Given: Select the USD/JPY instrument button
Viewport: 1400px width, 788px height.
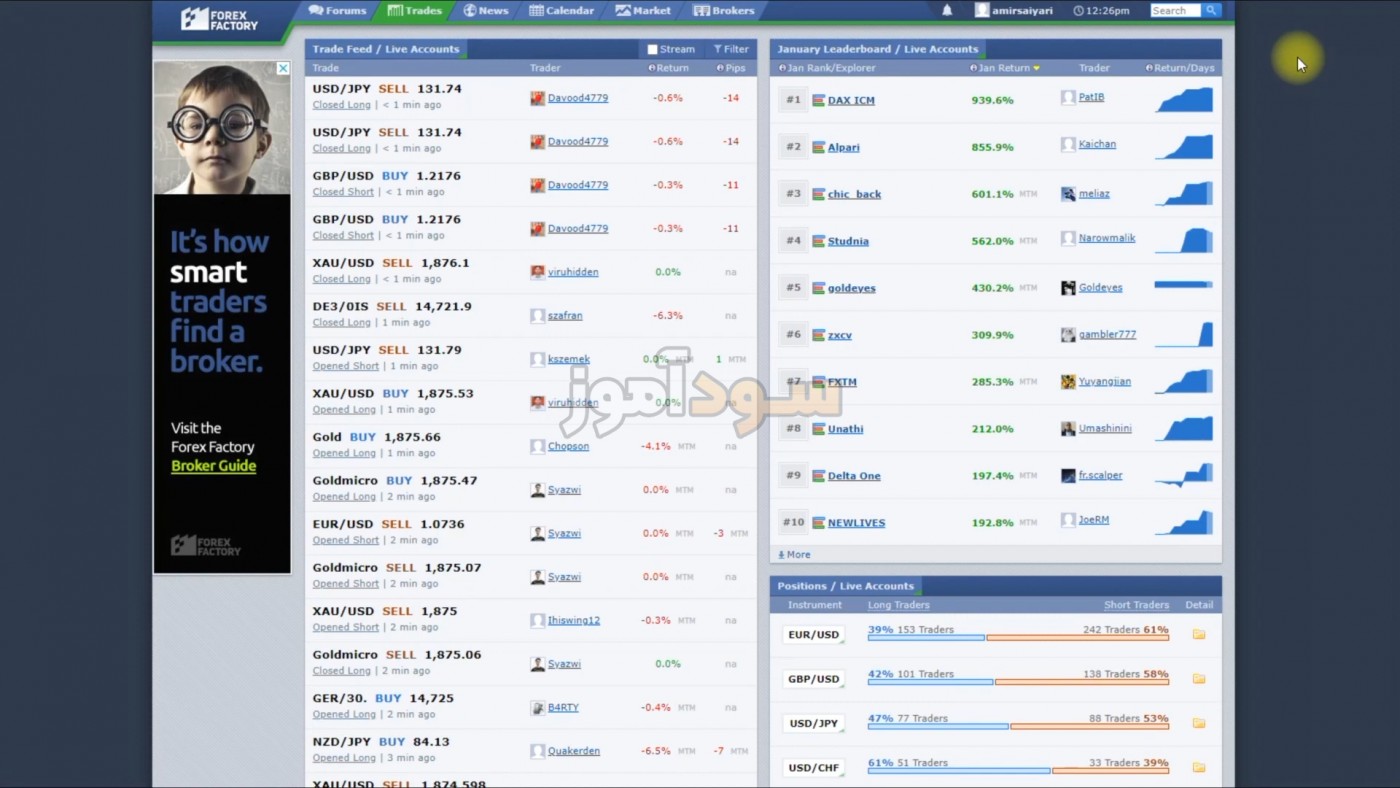Looking at the screenshot, I should click(x=813, y=723).
